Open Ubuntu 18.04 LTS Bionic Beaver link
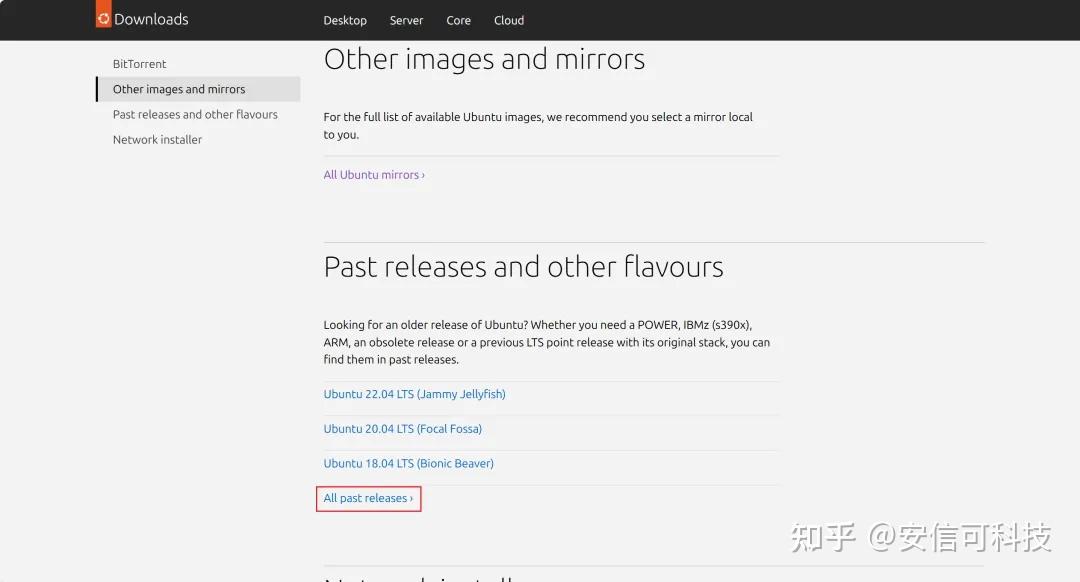Image resolution: width=1080 pixels, height=582 pixels. coord(408,464)
